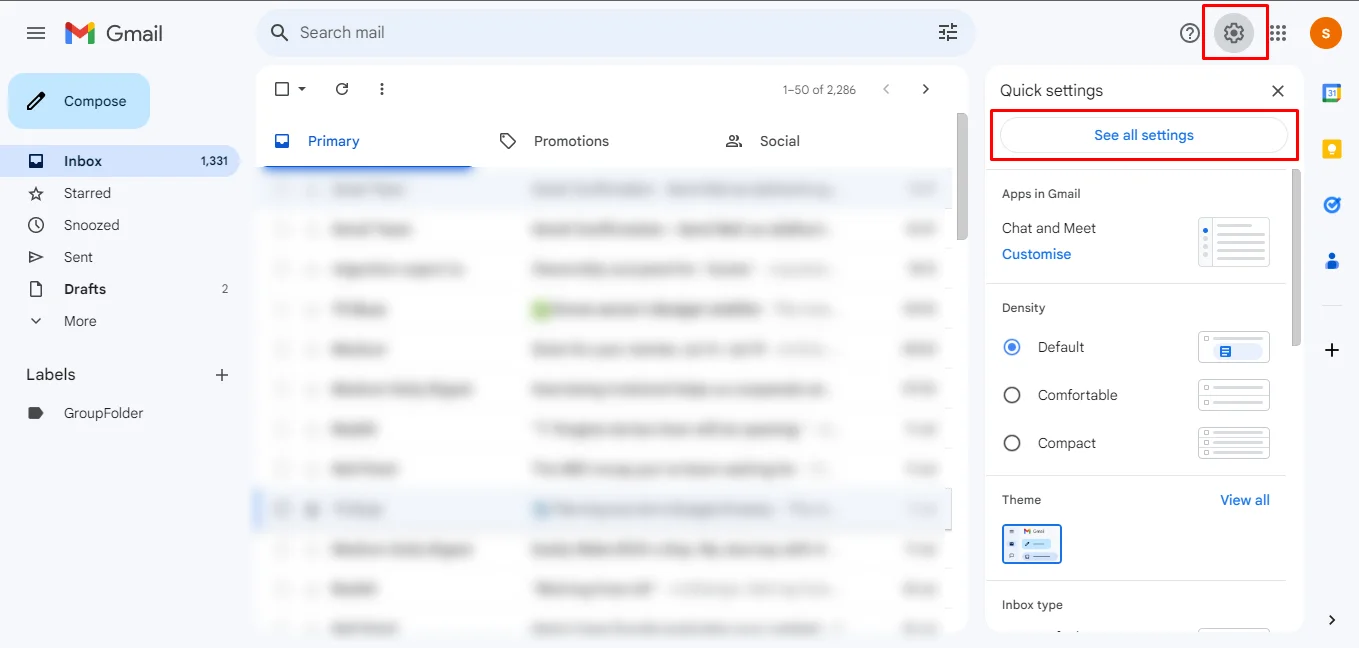Open the Inbox folder
This screenshot has height=648, width=1359.
[120, 161]
